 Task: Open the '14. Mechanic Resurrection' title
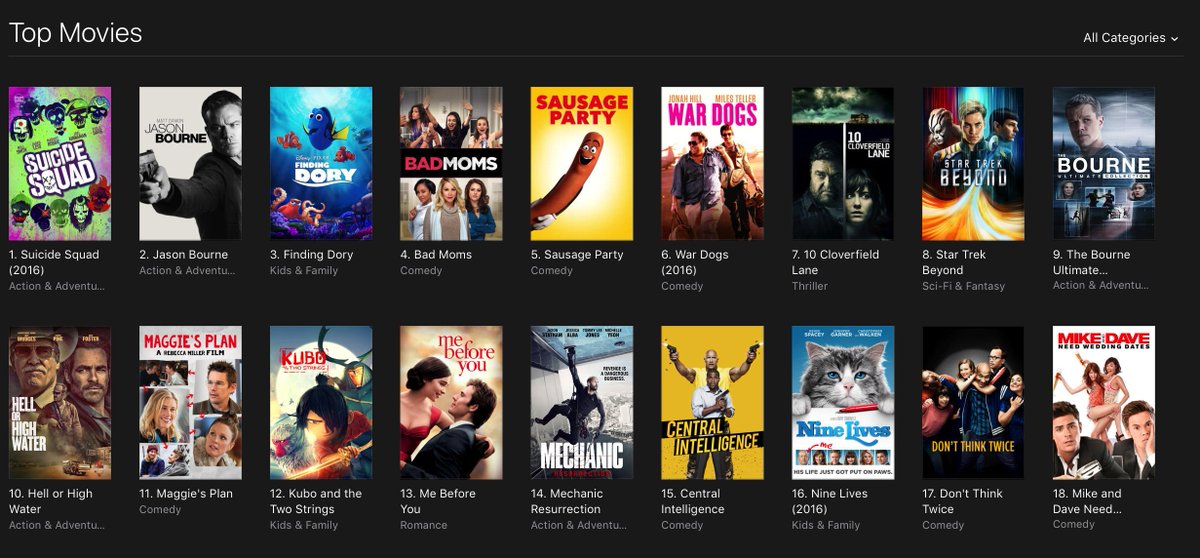567,501
